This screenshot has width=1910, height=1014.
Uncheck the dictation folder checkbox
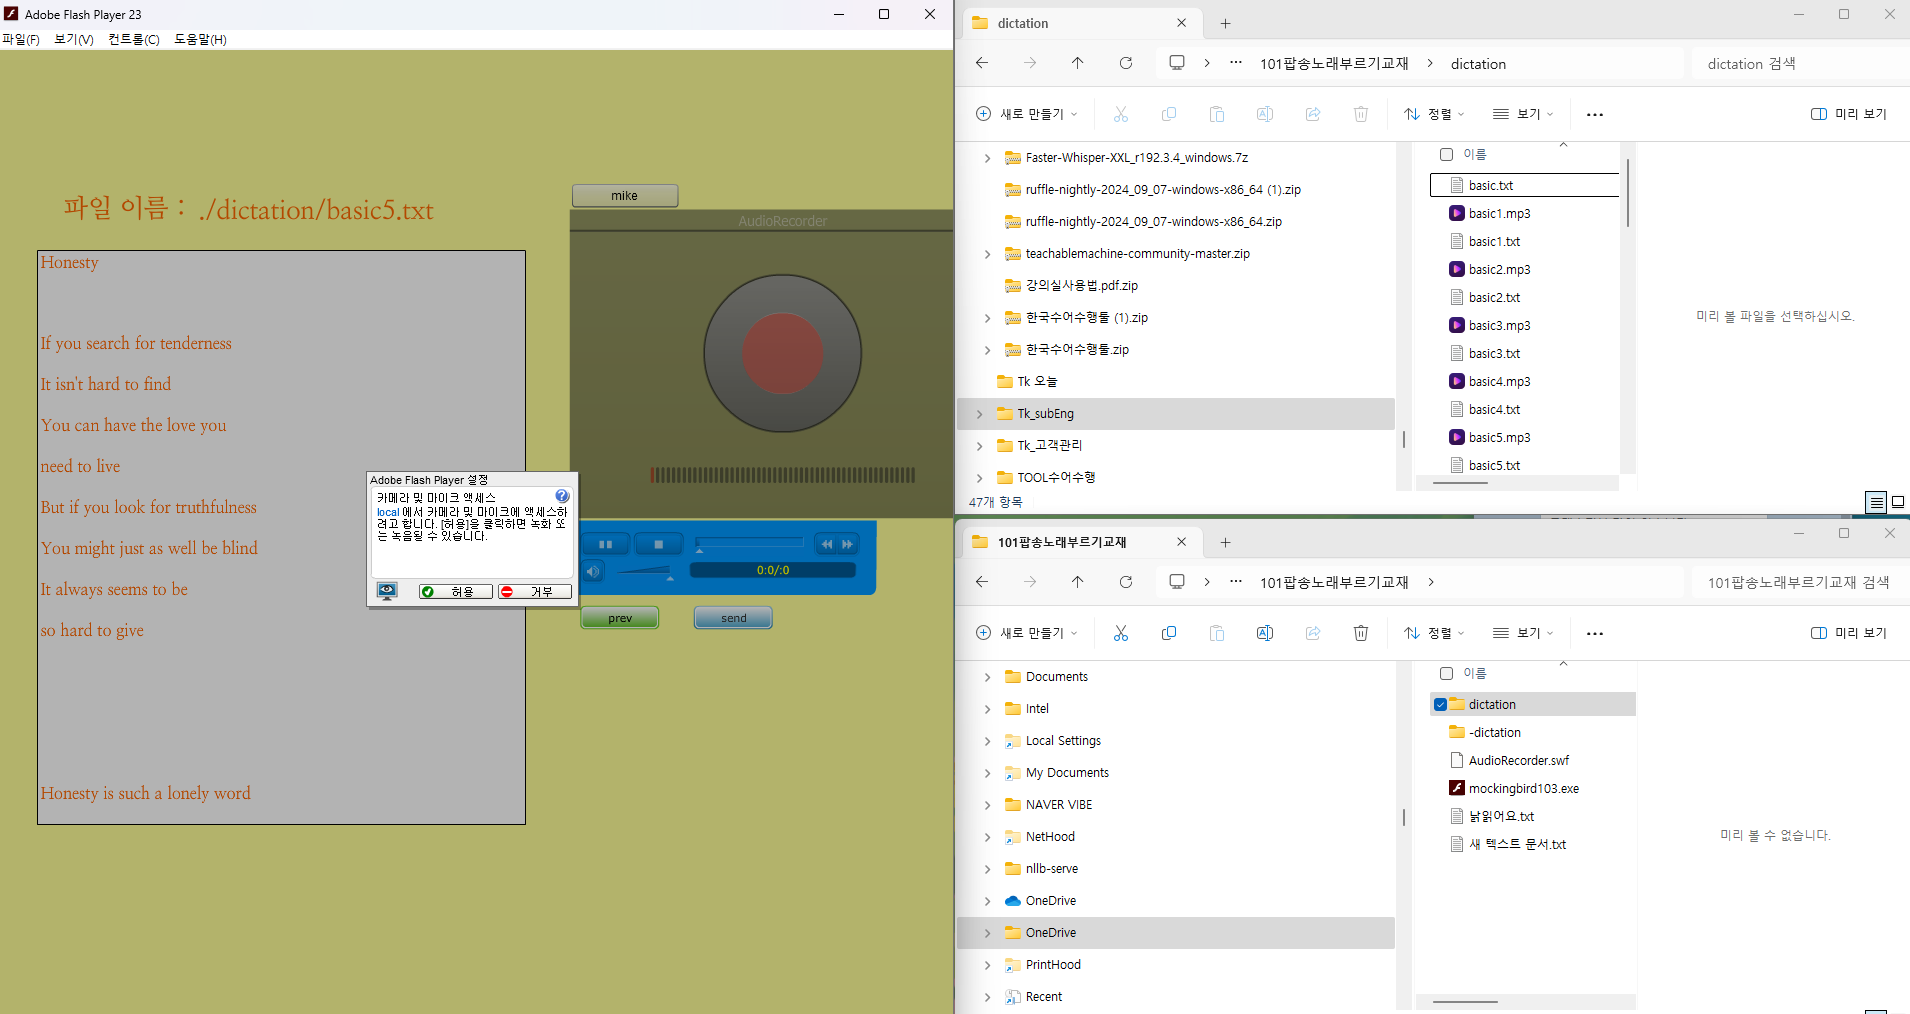(1440, 705)
